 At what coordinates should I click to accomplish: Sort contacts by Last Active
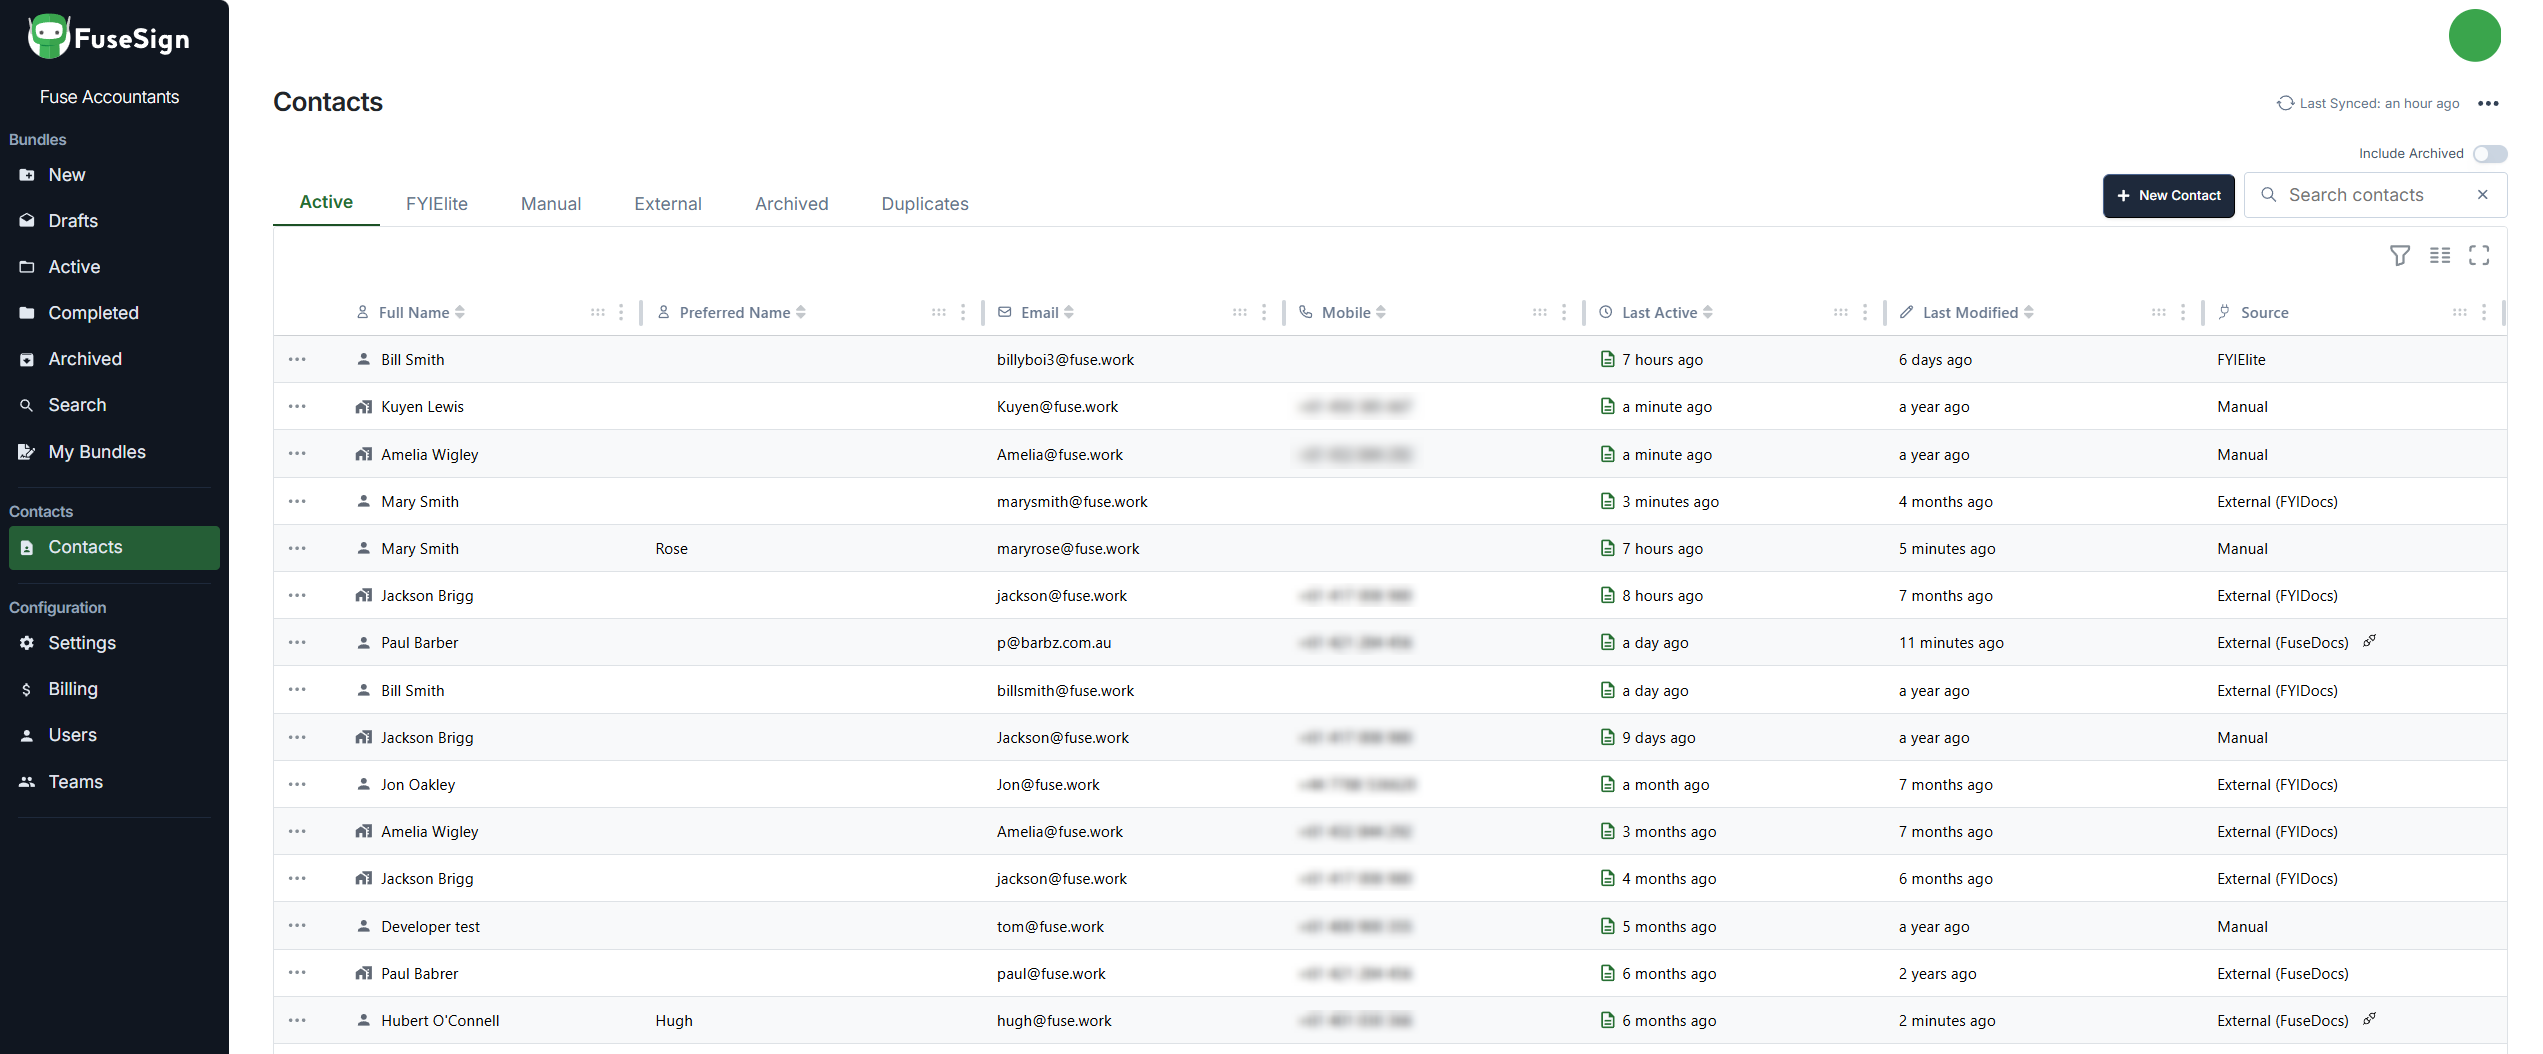click(x=1707, y=312)
